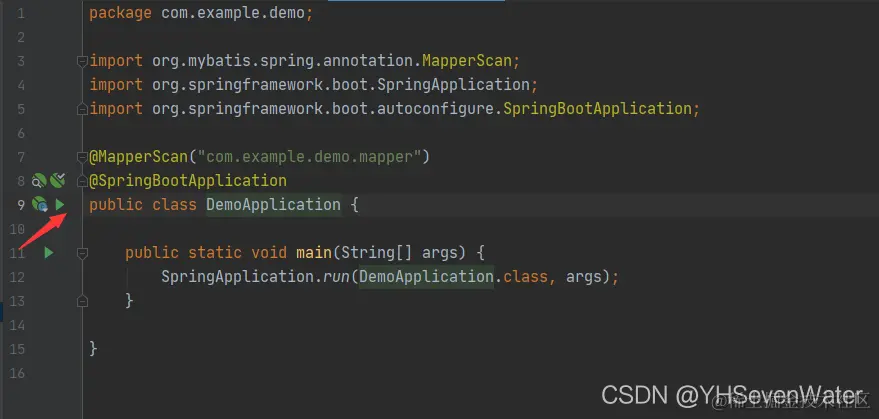Click line number 16 in the gutter
Screen dimensions: 879x419
[17, 373]
